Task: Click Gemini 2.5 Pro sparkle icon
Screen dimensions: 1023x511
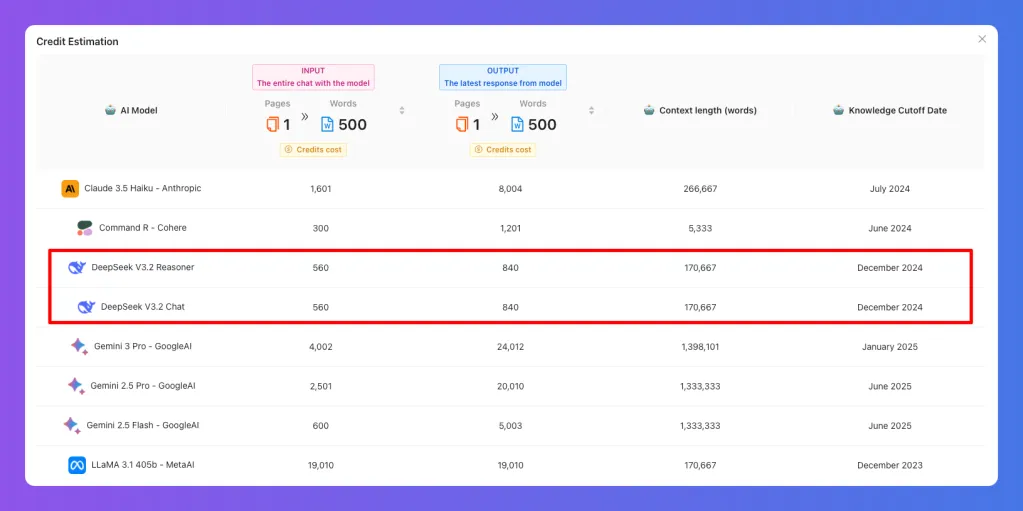Action: click(76, 386)
